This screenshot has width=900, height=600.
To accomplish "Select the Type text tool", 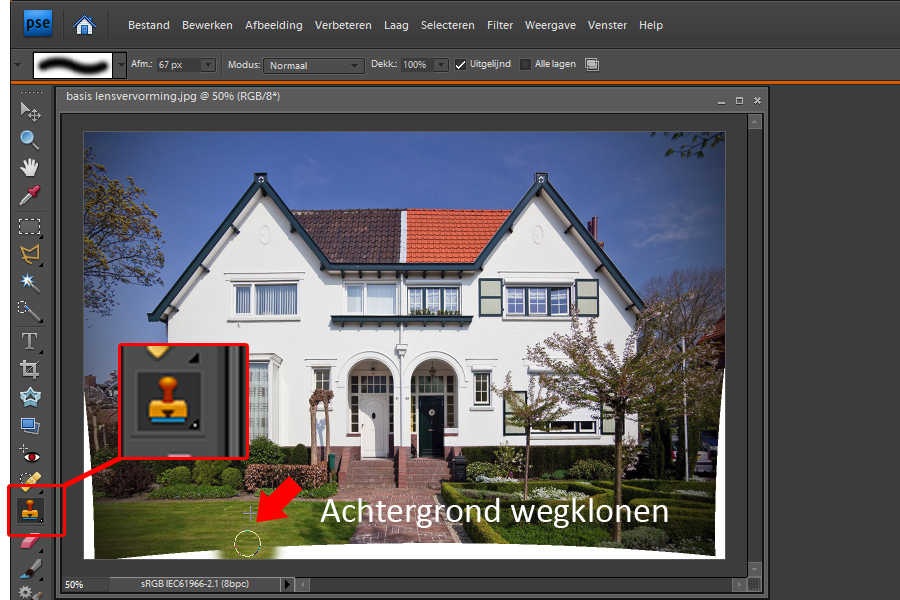I will point(30,341).
